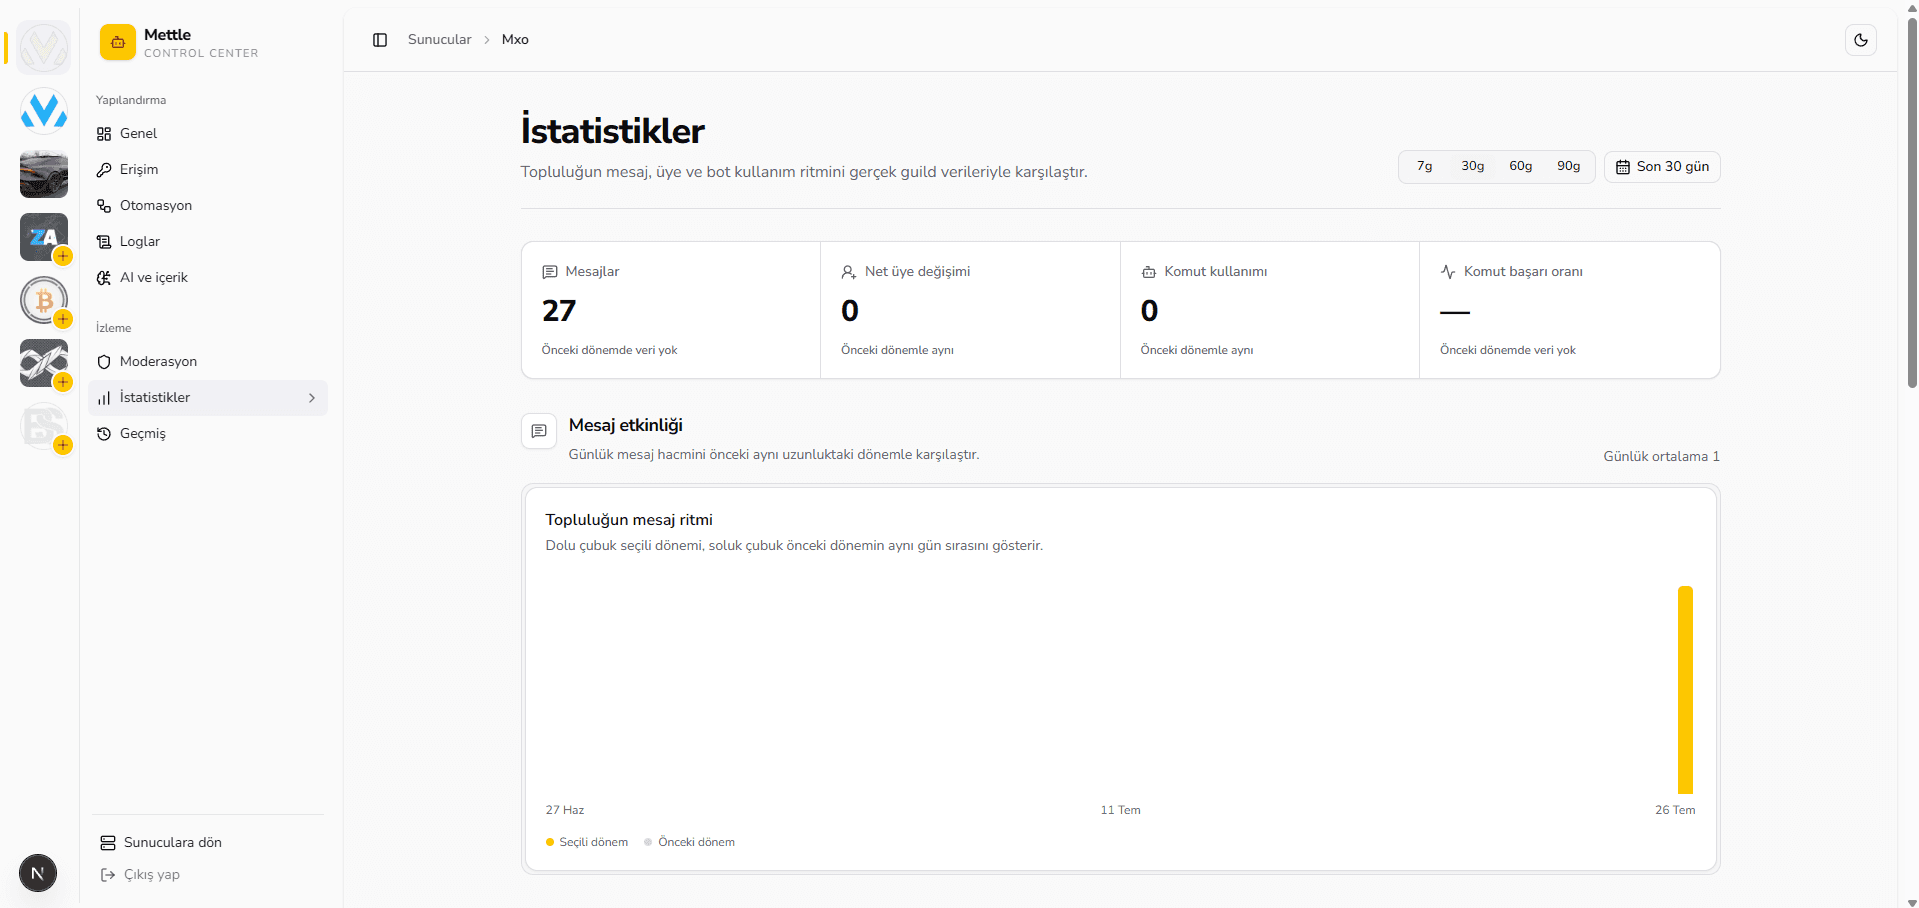Click Mxo breadcrumb item
The image size is (1919, 908).
515,40
